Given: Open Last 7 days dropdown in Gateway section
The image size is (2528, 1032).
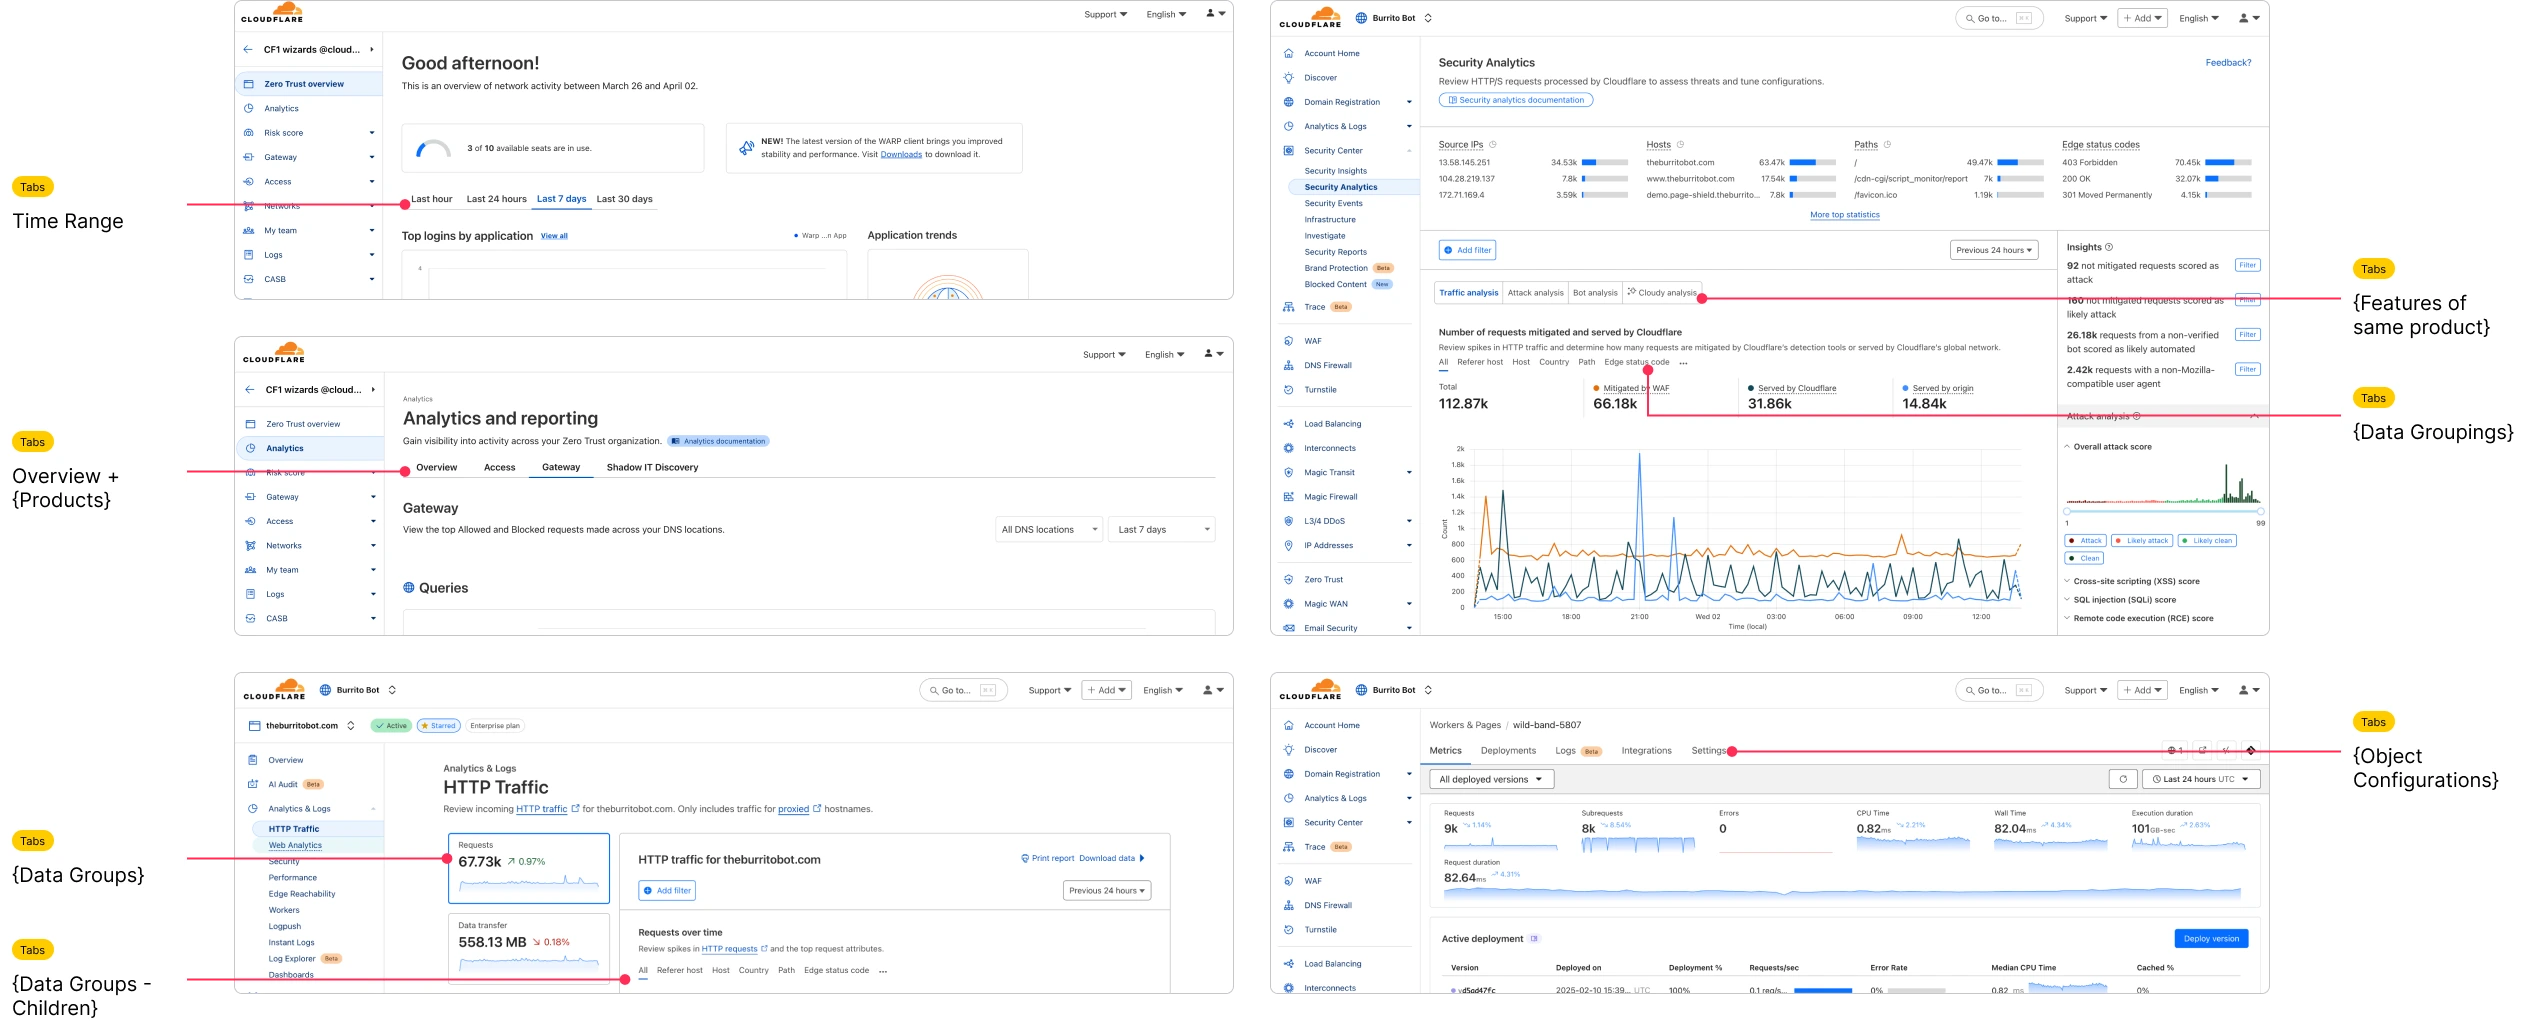Looking at the screenshot, I should 1162,530.
